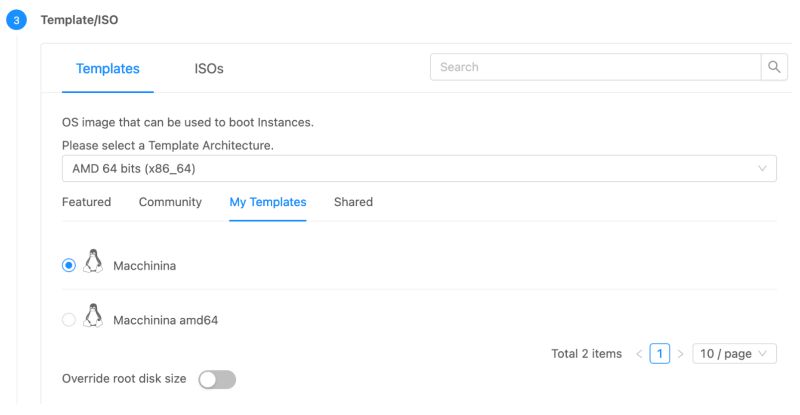Open the Shared templates tab
This screenshot has width=800, height=415.
[354, 202]
